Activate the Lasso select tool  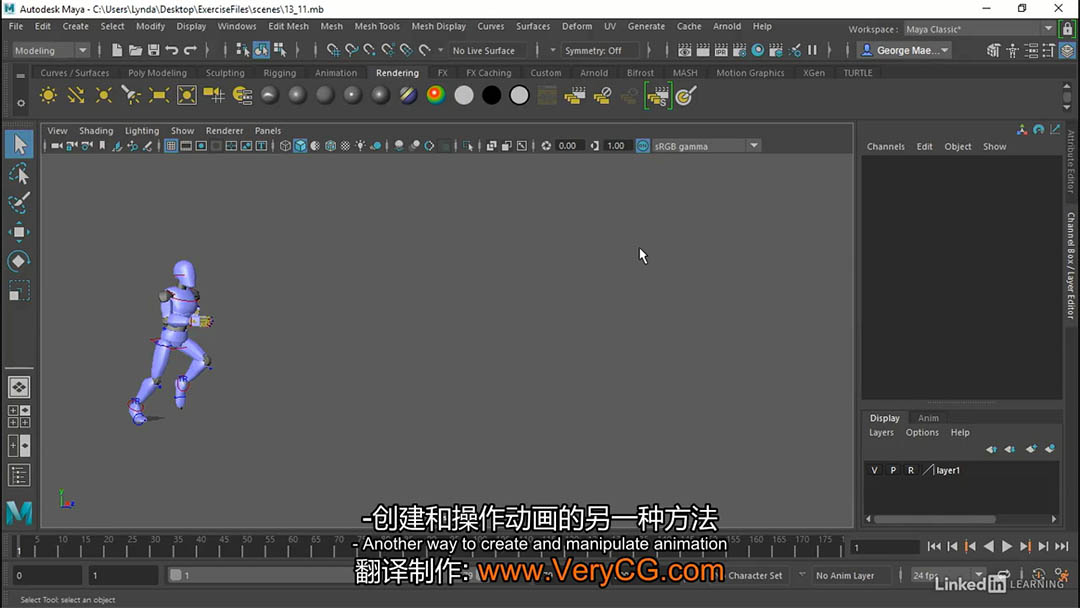19,174
